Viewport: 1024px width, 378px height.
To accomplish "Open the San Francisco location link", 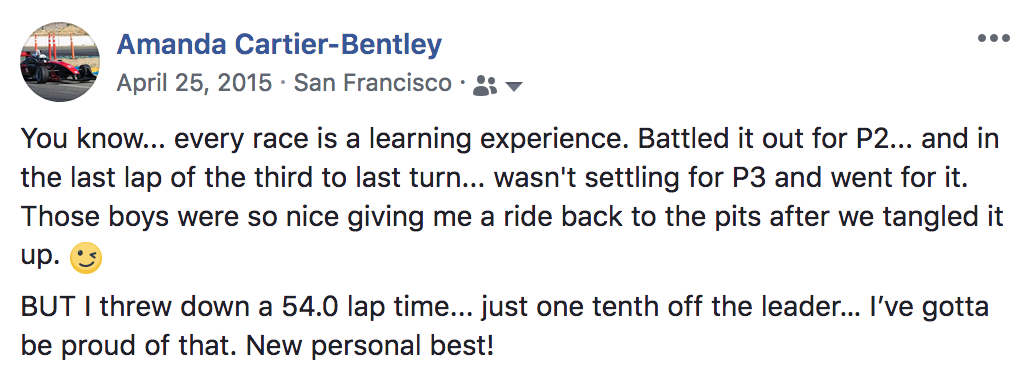I will [373, 84].
